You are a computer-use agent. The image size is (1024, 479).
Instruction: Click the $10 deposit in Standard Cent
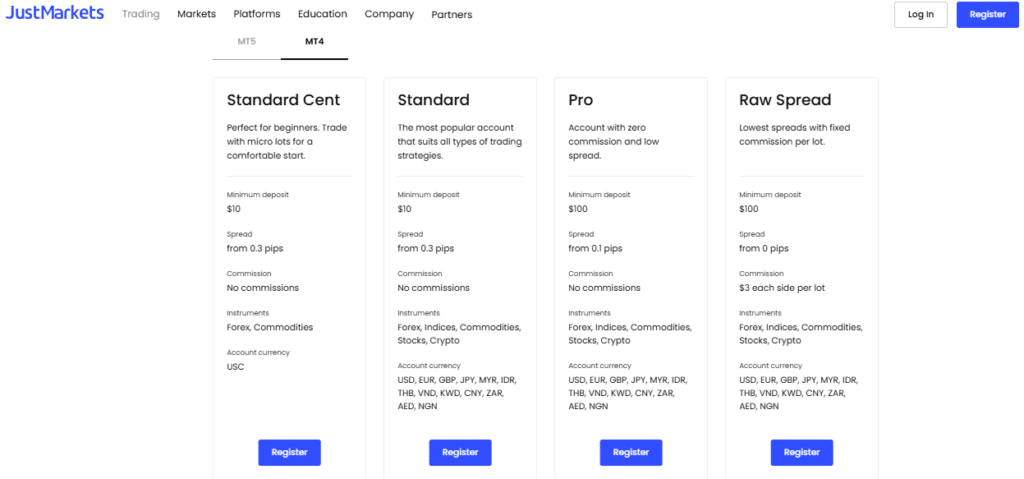click(234, 209)
